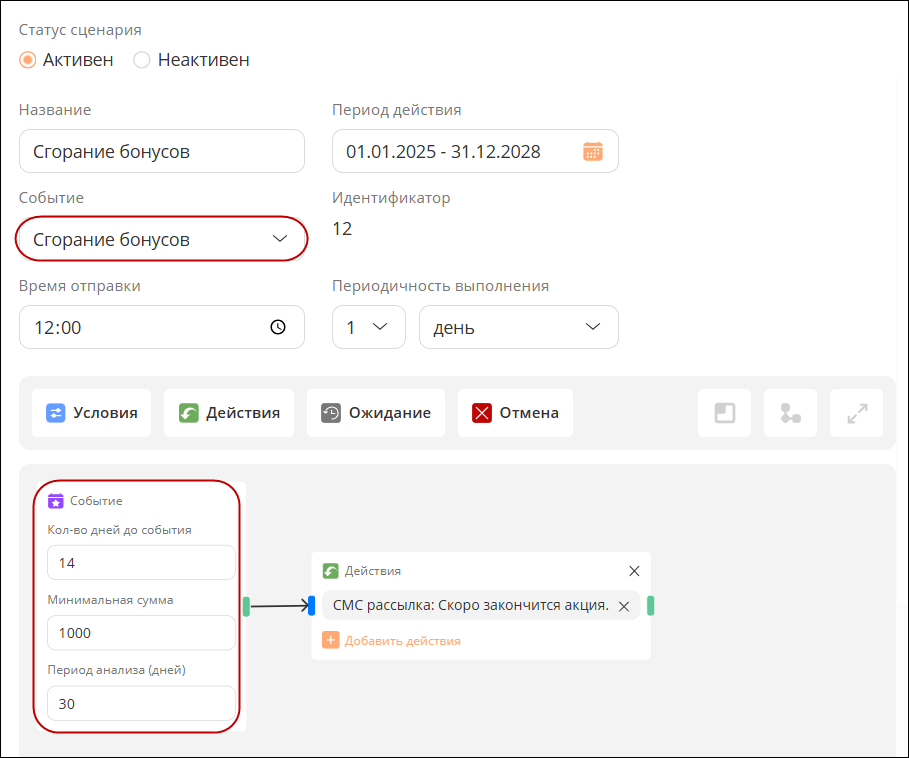Open the день period unit dropdown
Viewport: 909px width, 758px height.
pos(519,327)
